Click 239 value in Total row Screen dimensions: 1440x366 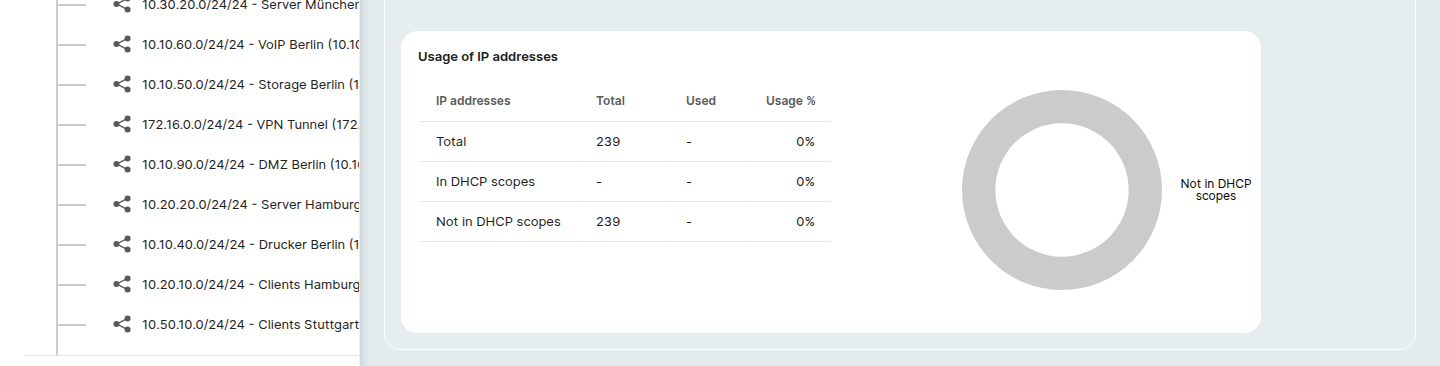pos(608,142)
